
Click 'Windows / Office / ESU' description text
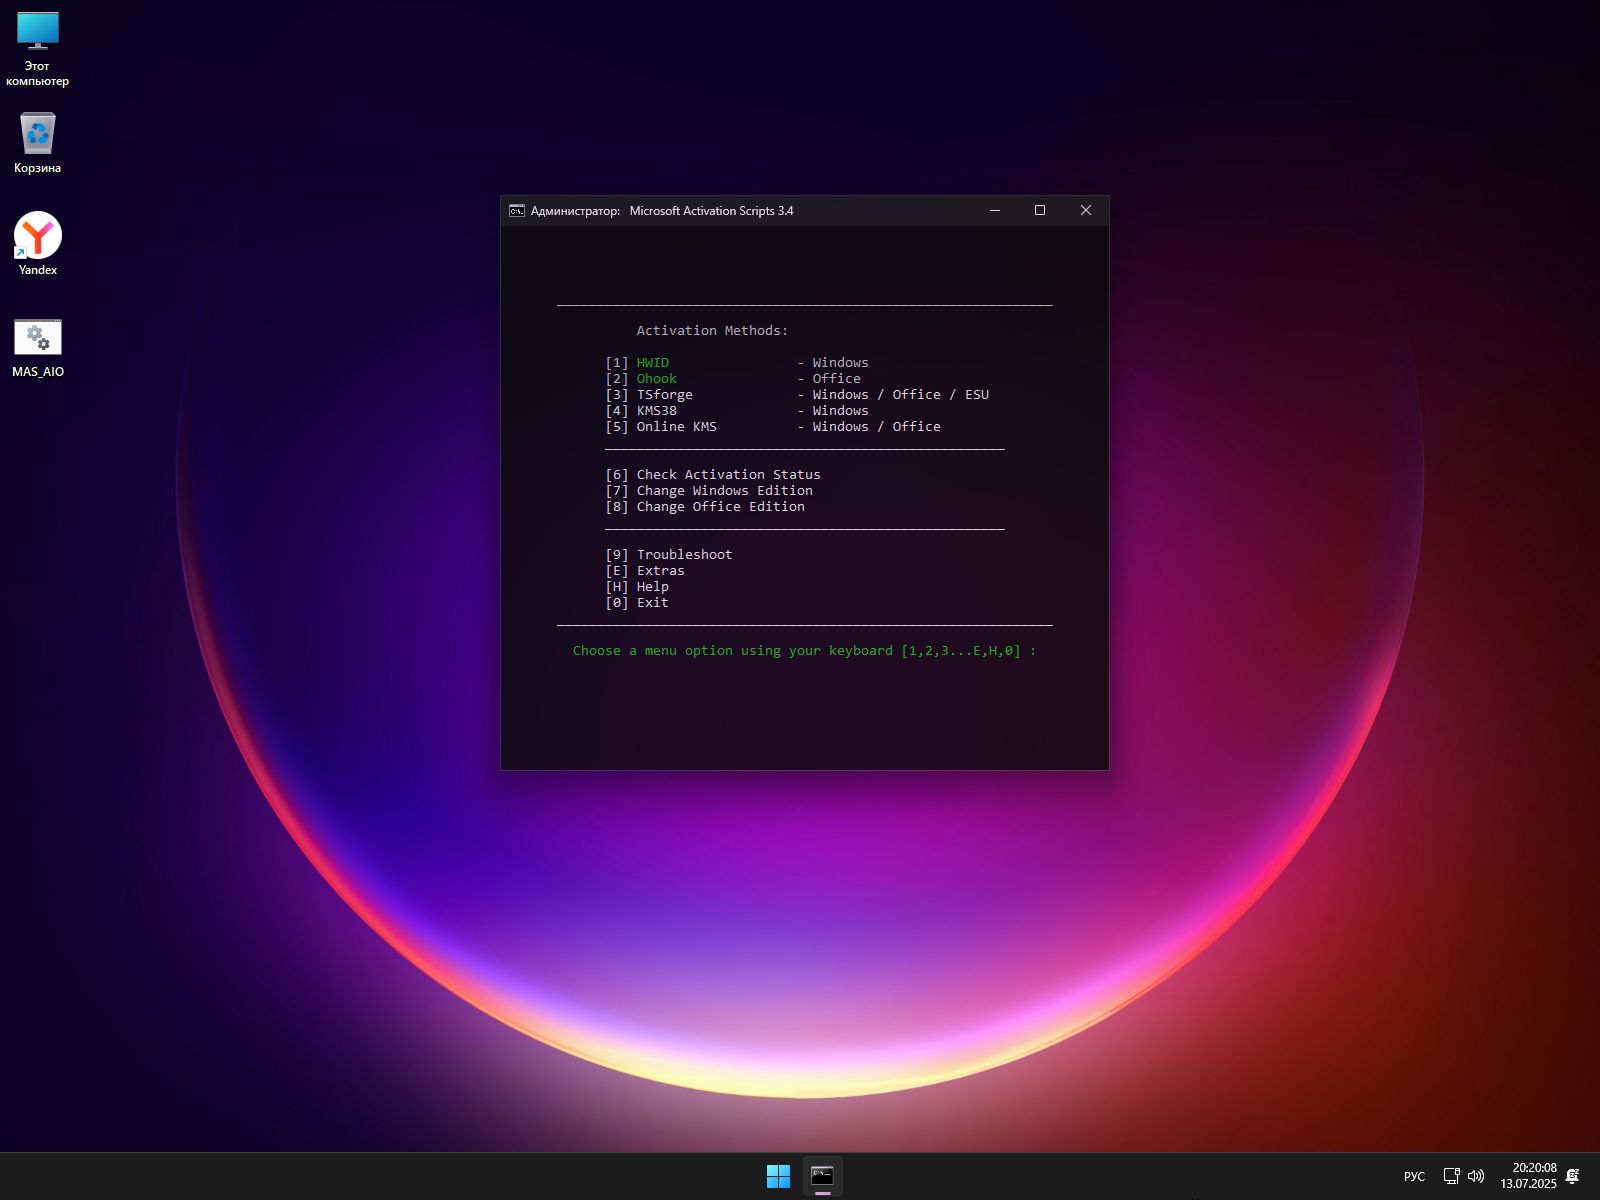tap(901, 395)
